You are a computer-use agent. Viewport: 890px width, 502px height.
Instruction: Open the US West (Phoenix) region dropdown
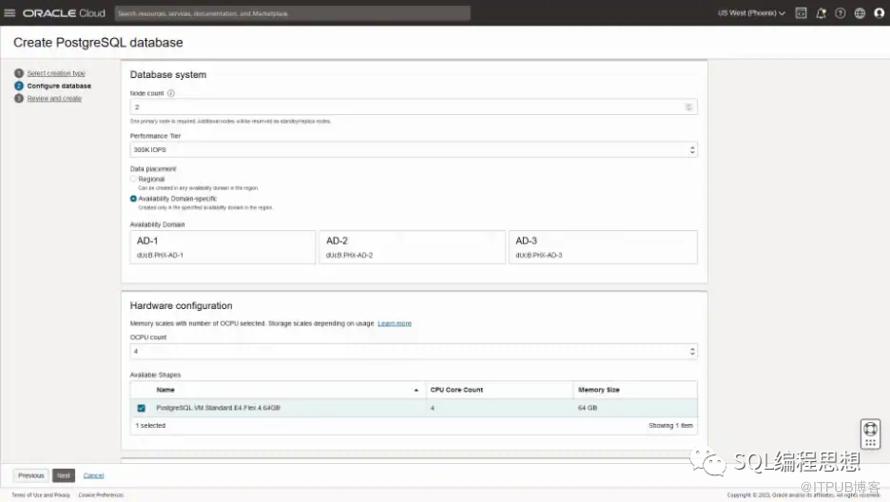[751, 13]
